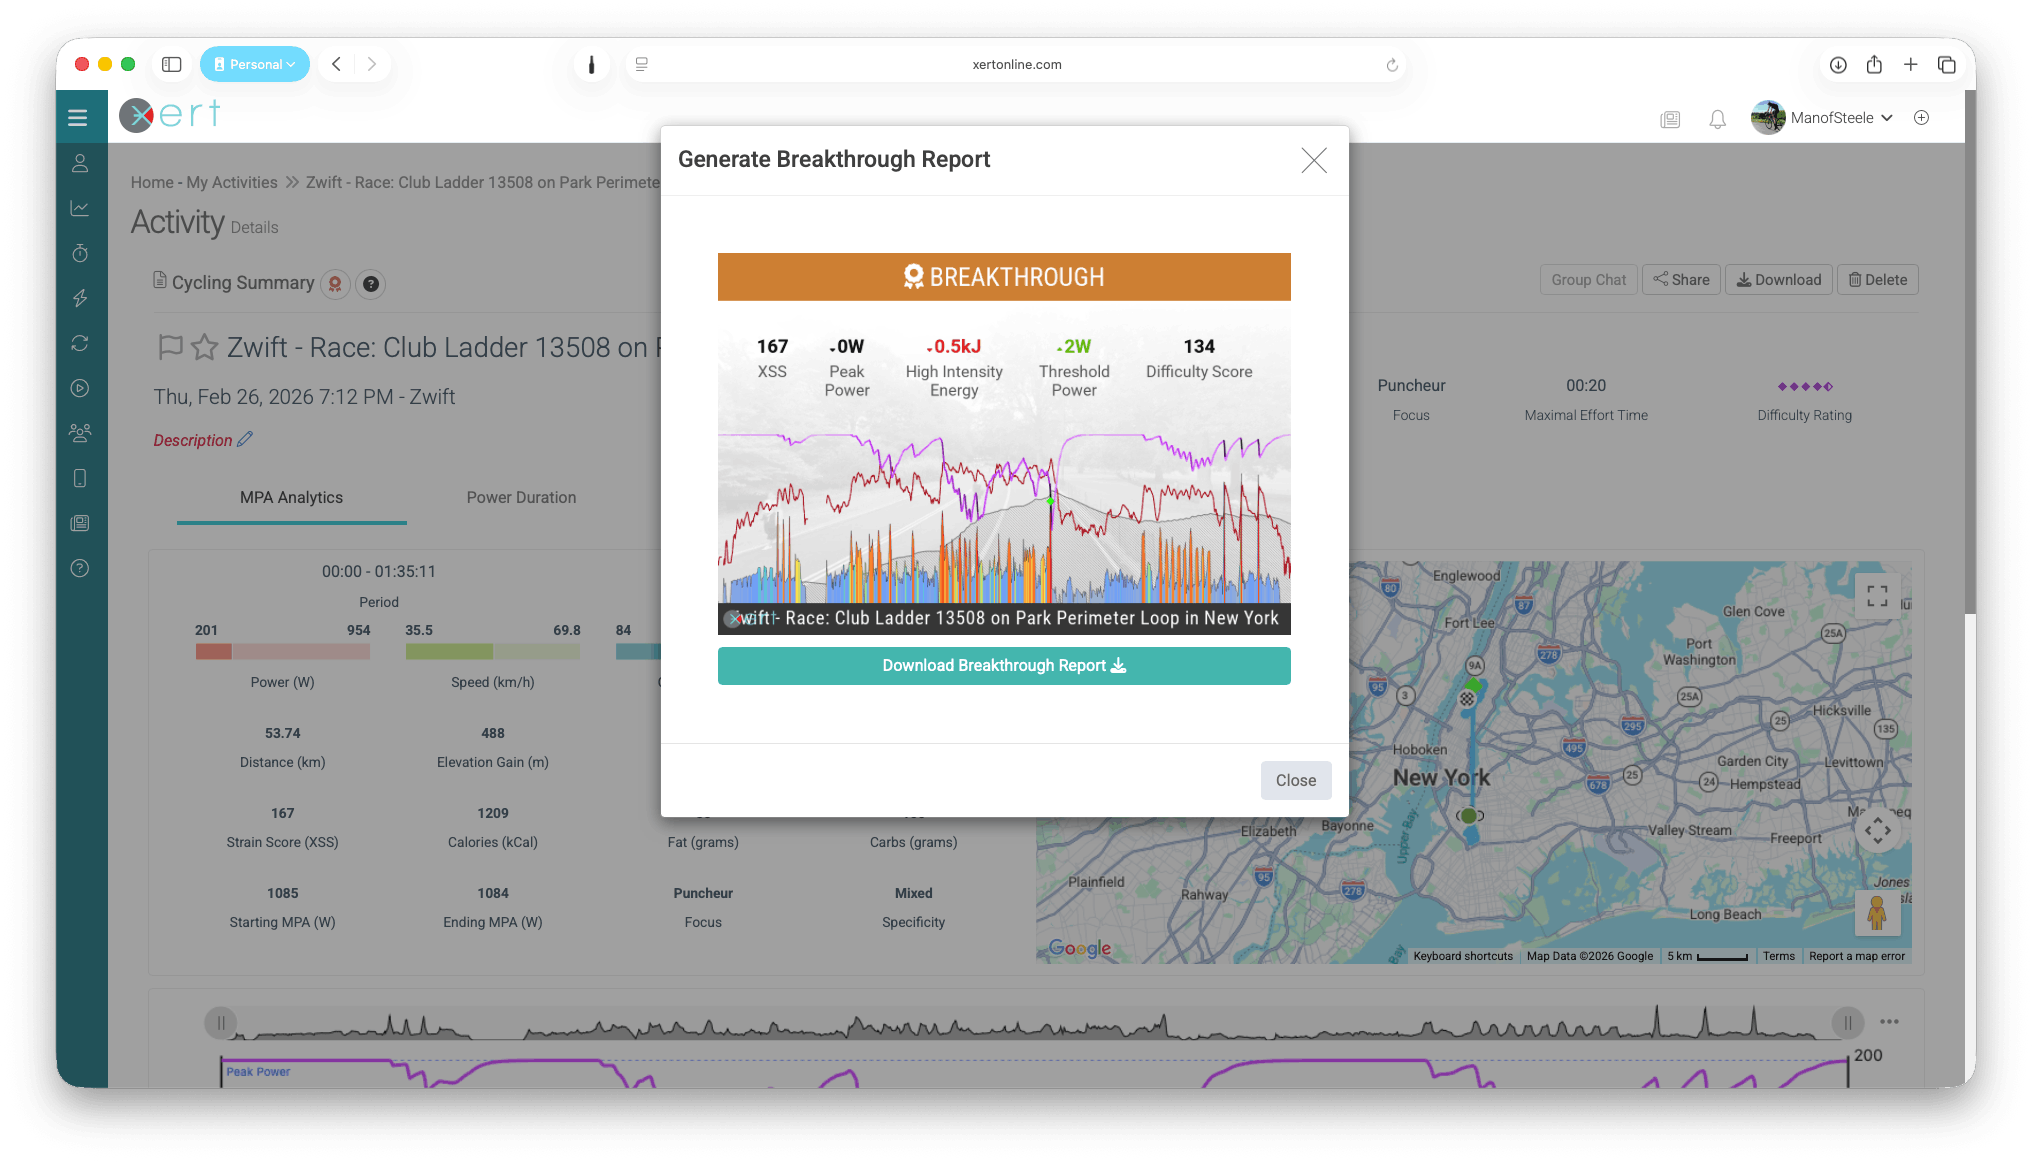2032x1162 pixels.
Task: Click the Power range bar
Action: tap(283, 652)
